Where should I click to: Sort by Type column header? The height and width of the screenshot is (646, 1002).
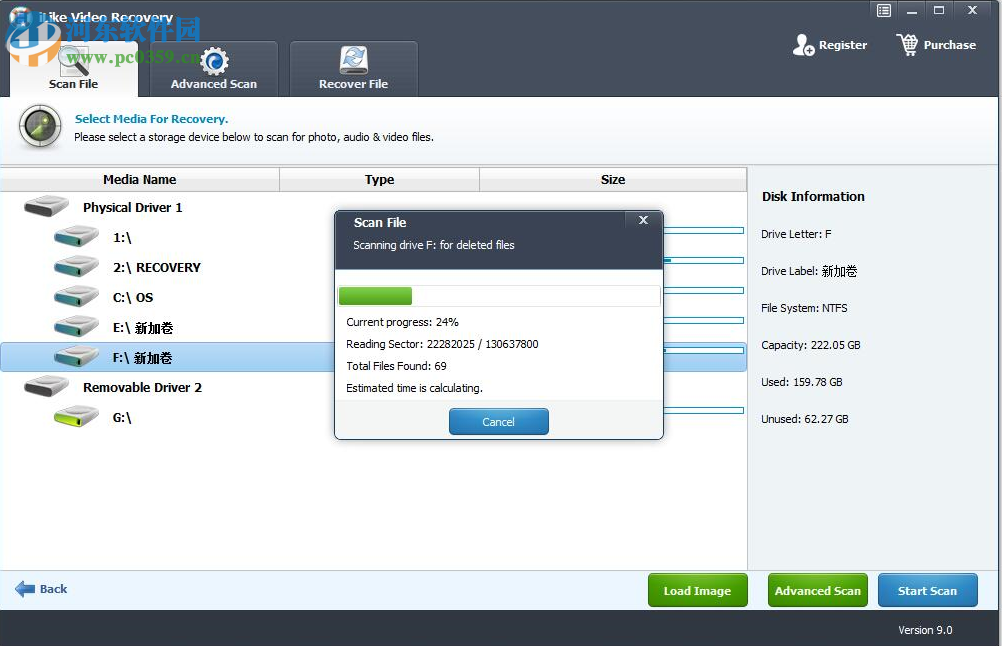pos(380,180)
